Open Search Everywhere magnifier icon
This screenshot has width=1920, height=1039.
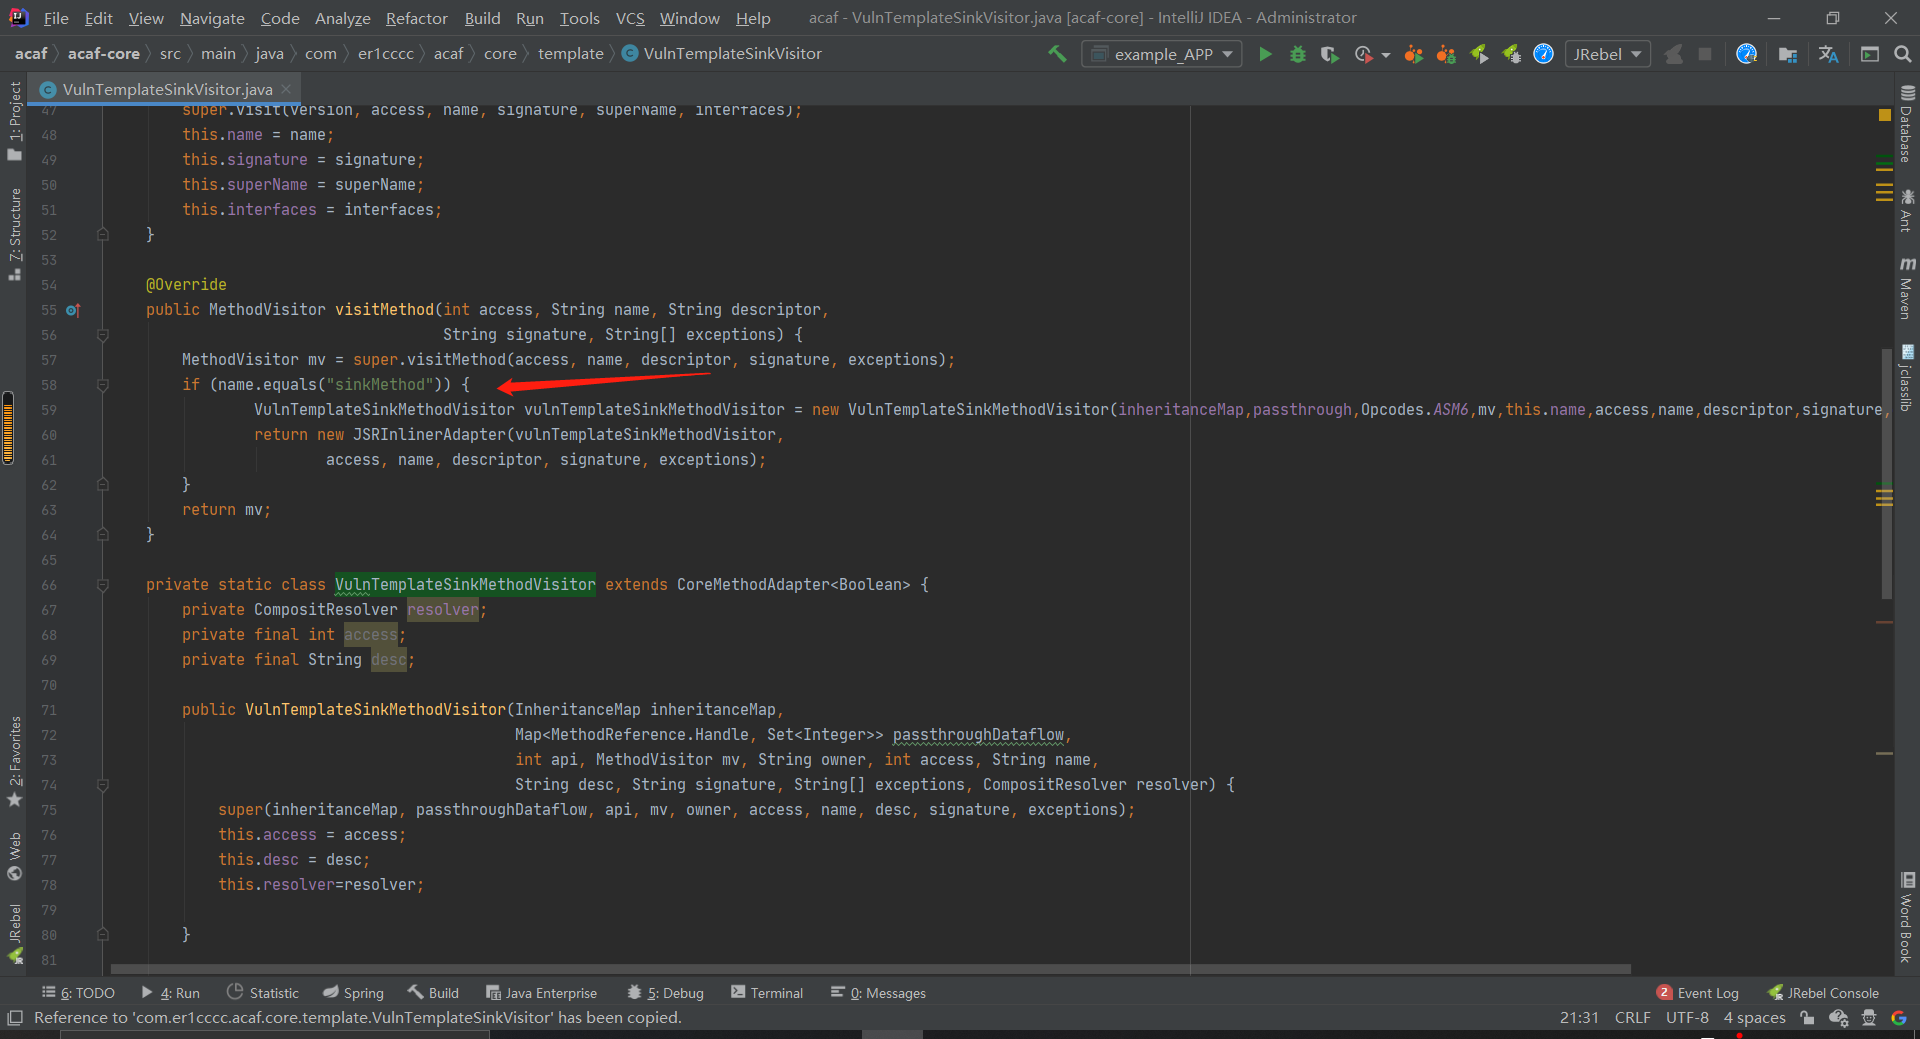coord(1903,54)
